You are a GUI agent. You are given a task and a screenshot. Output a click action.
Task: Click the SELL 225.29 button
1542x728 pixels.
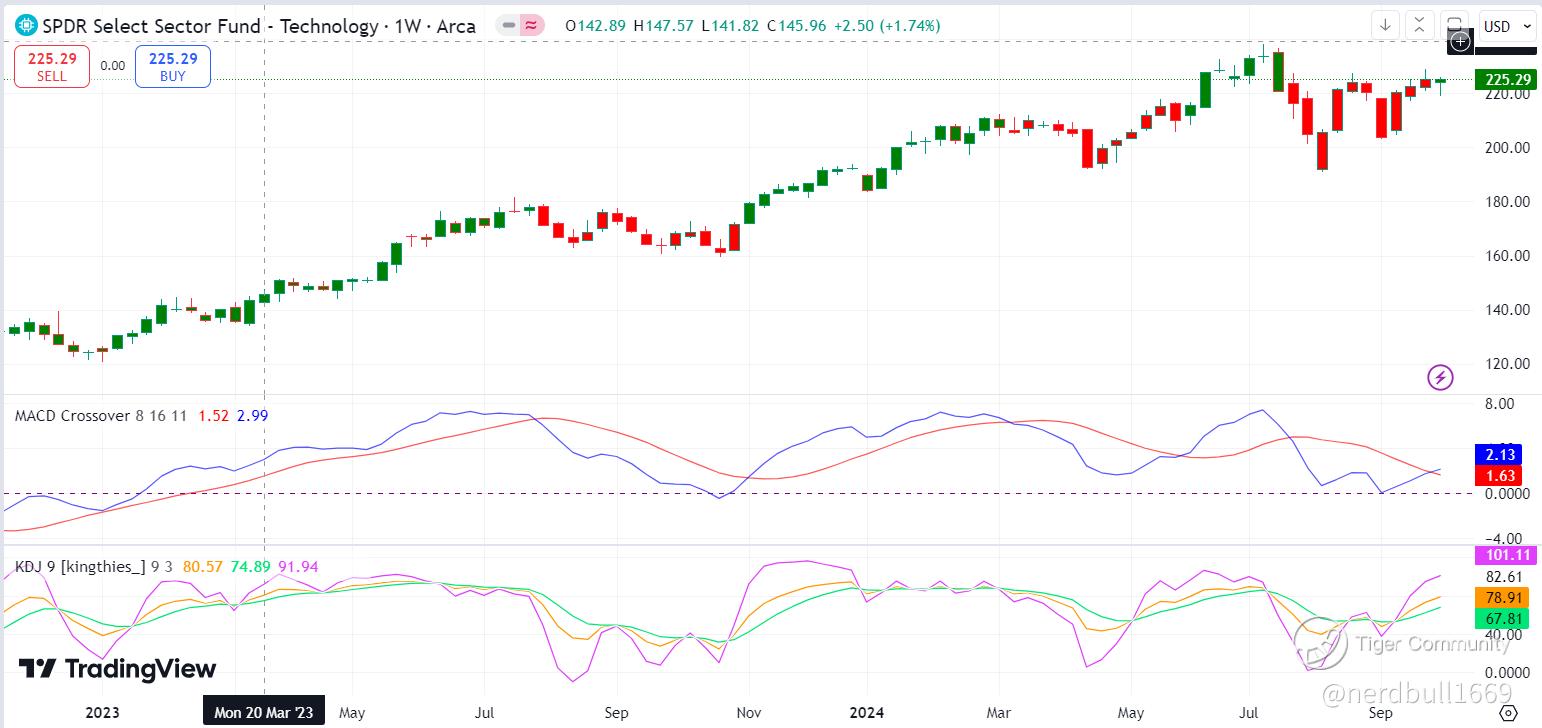52,66
